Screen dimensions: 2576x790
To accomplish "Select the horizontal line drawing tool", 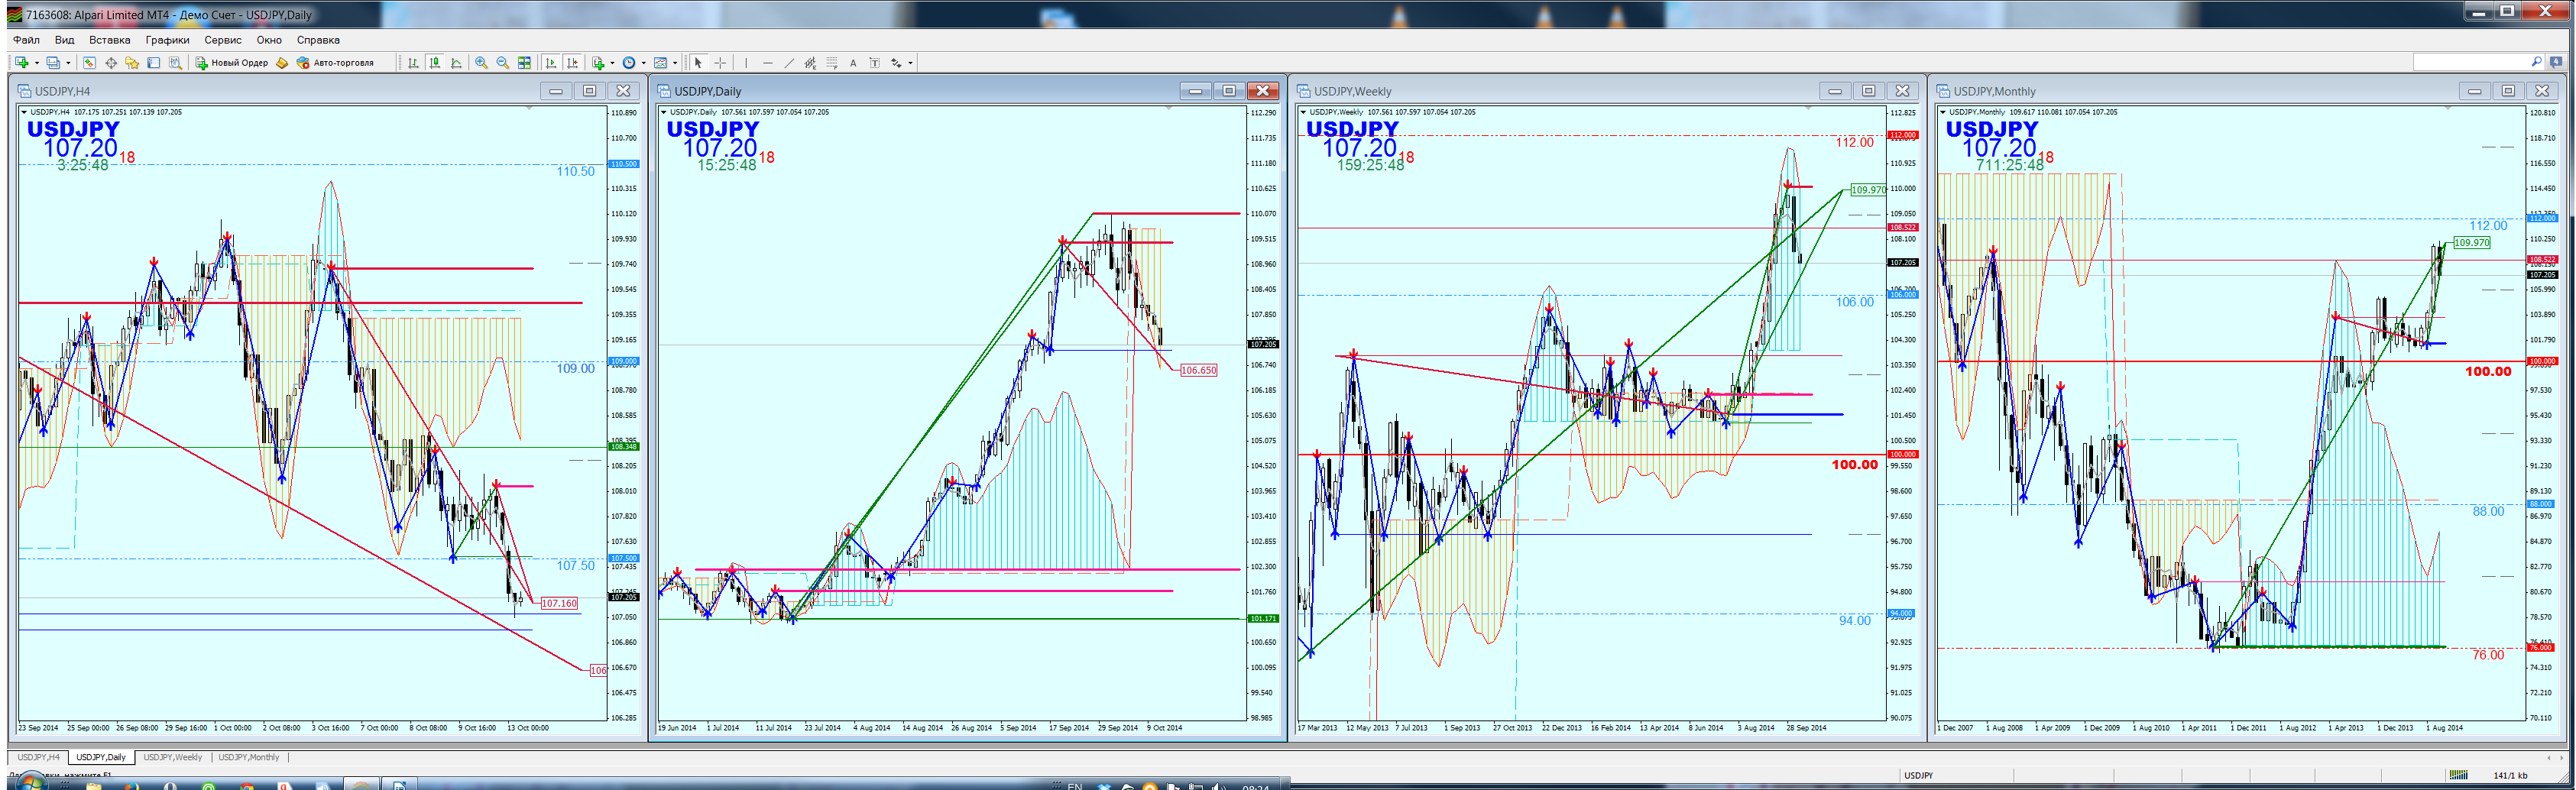I will [767, 63].
